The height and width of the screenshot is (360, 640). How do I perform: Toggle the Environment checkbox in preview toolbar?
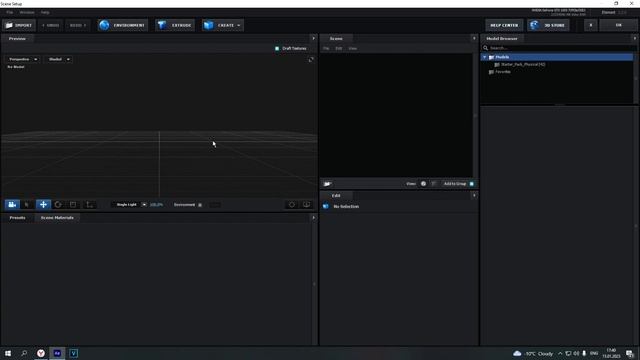(200, 205)
